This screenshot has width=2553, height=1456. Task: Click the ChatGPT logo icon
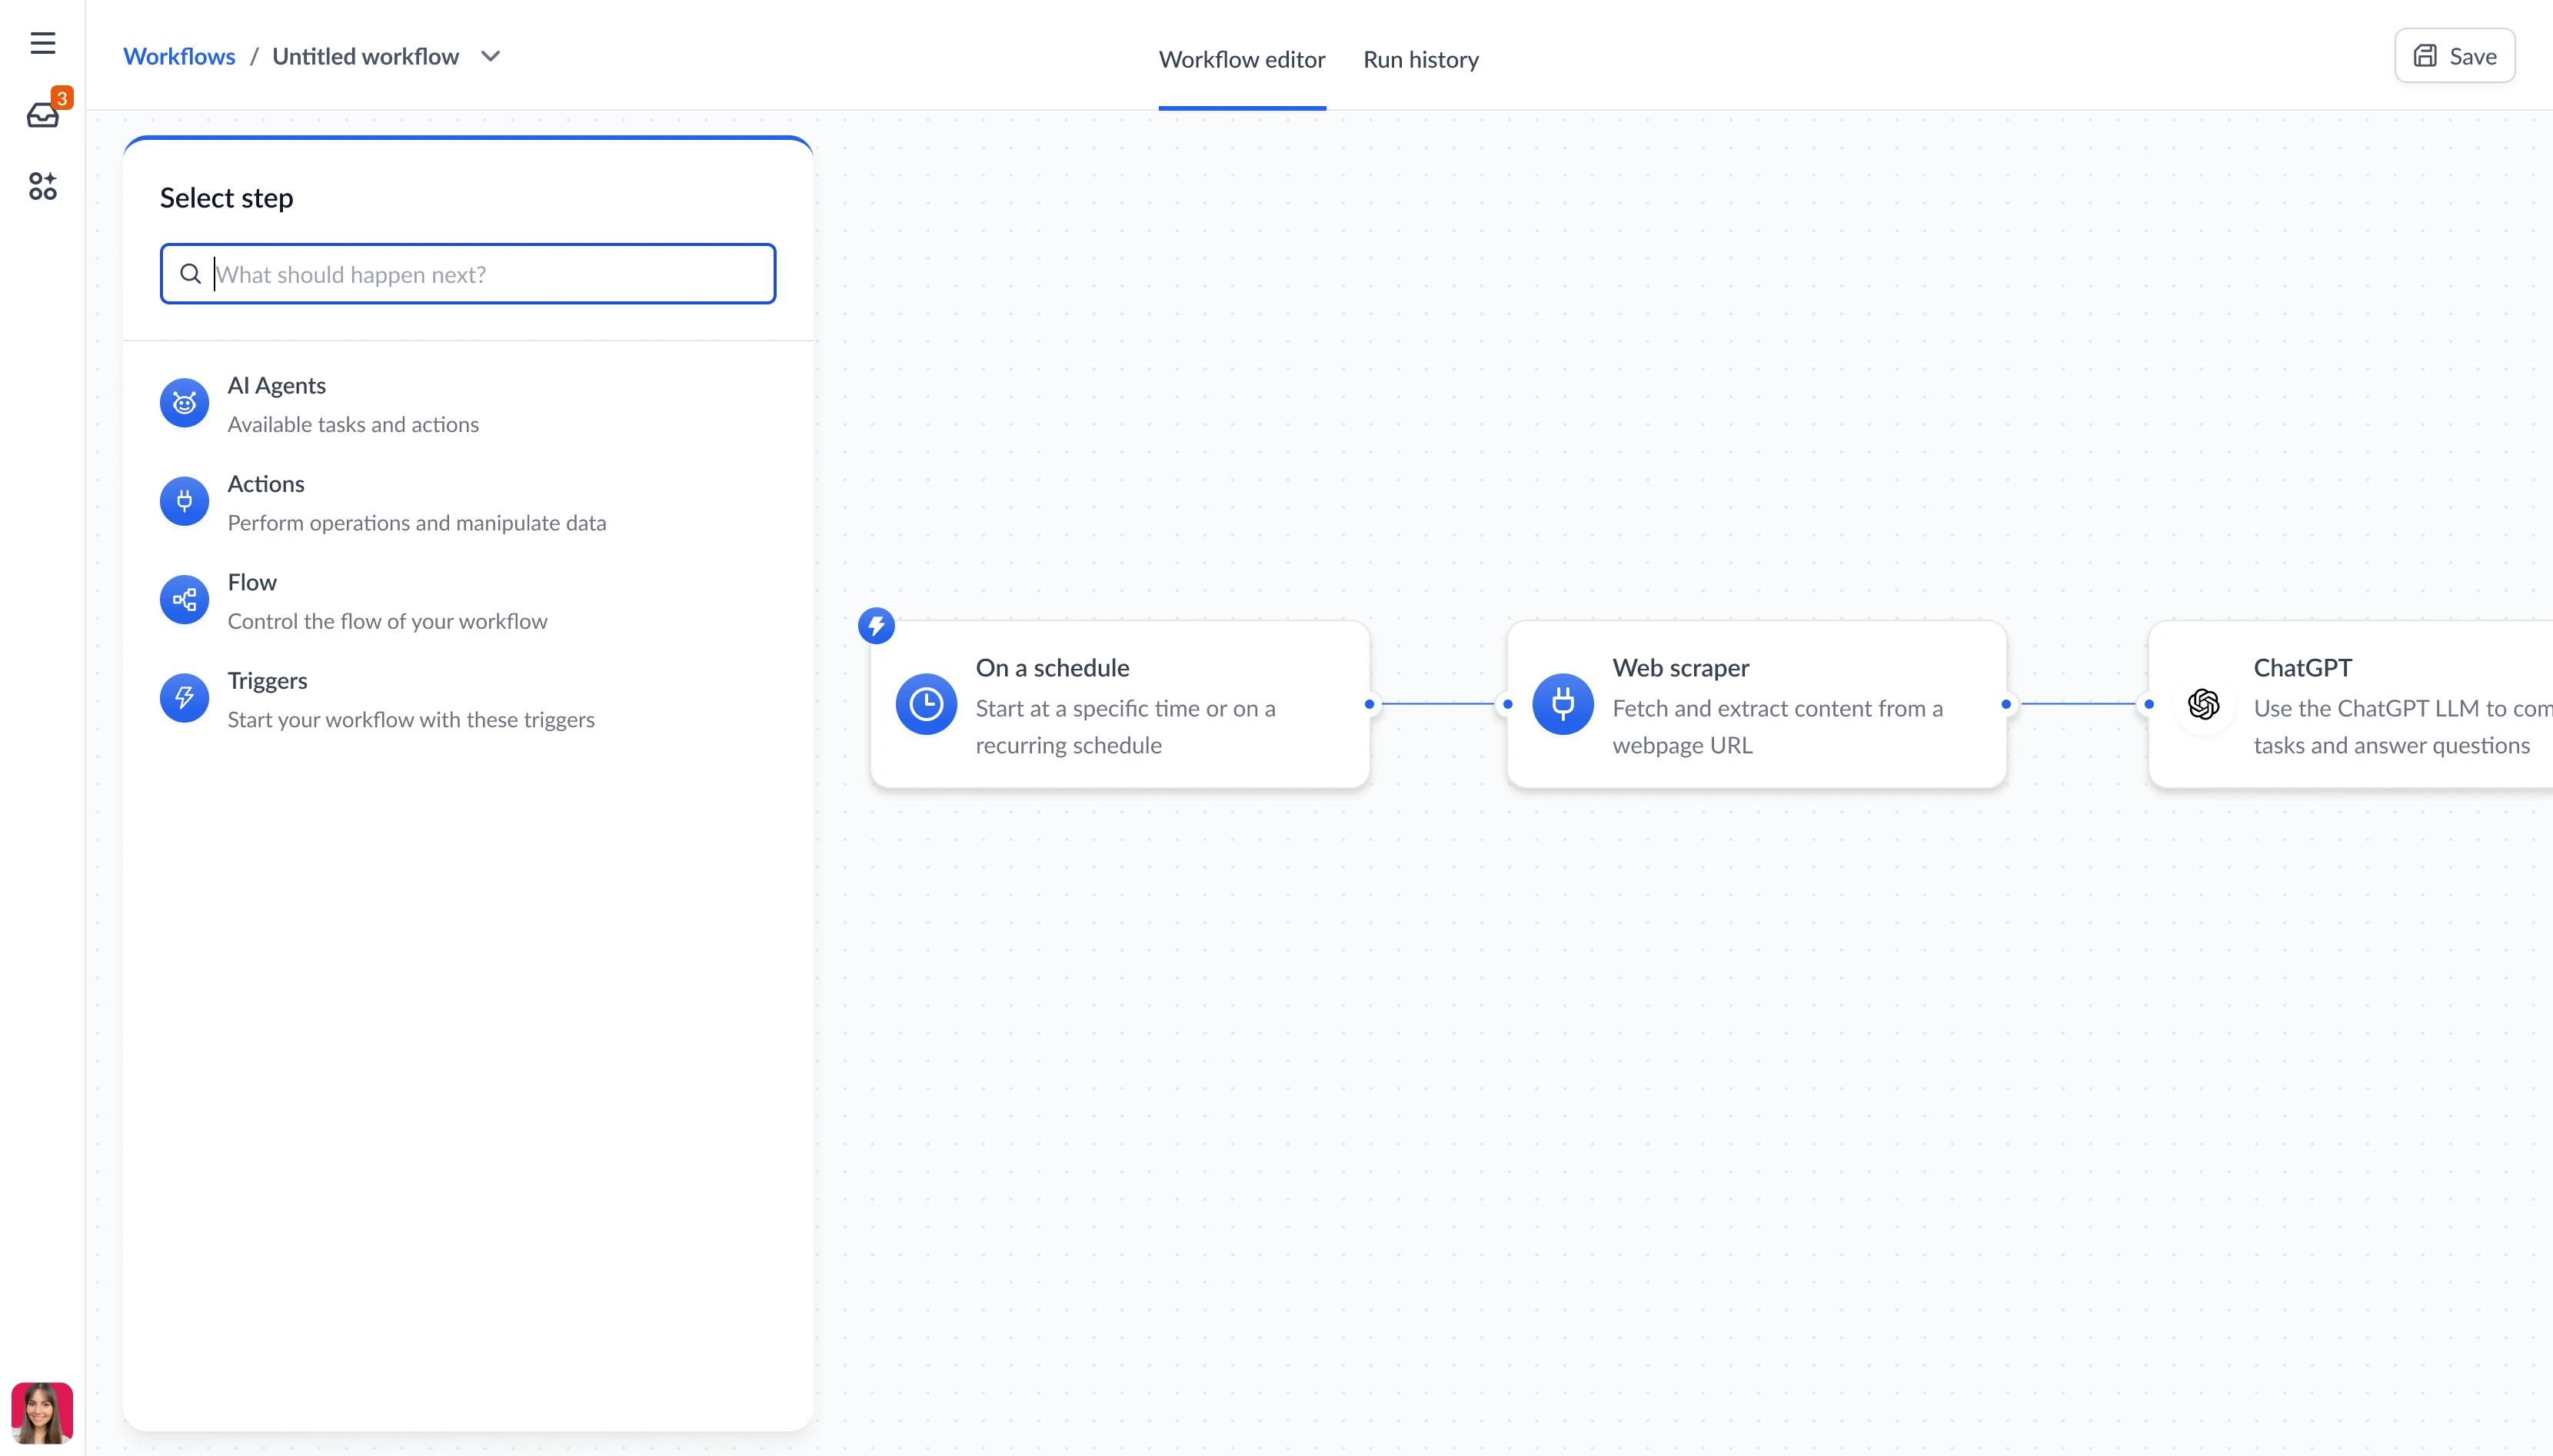[2203, 704]
